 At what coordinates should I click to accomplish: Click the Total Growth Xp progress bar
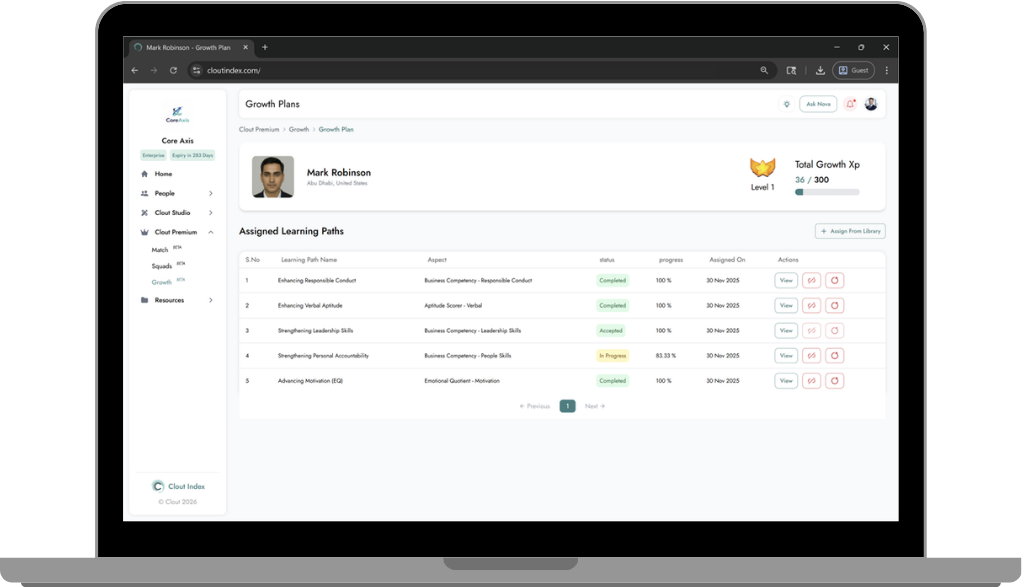825,191
